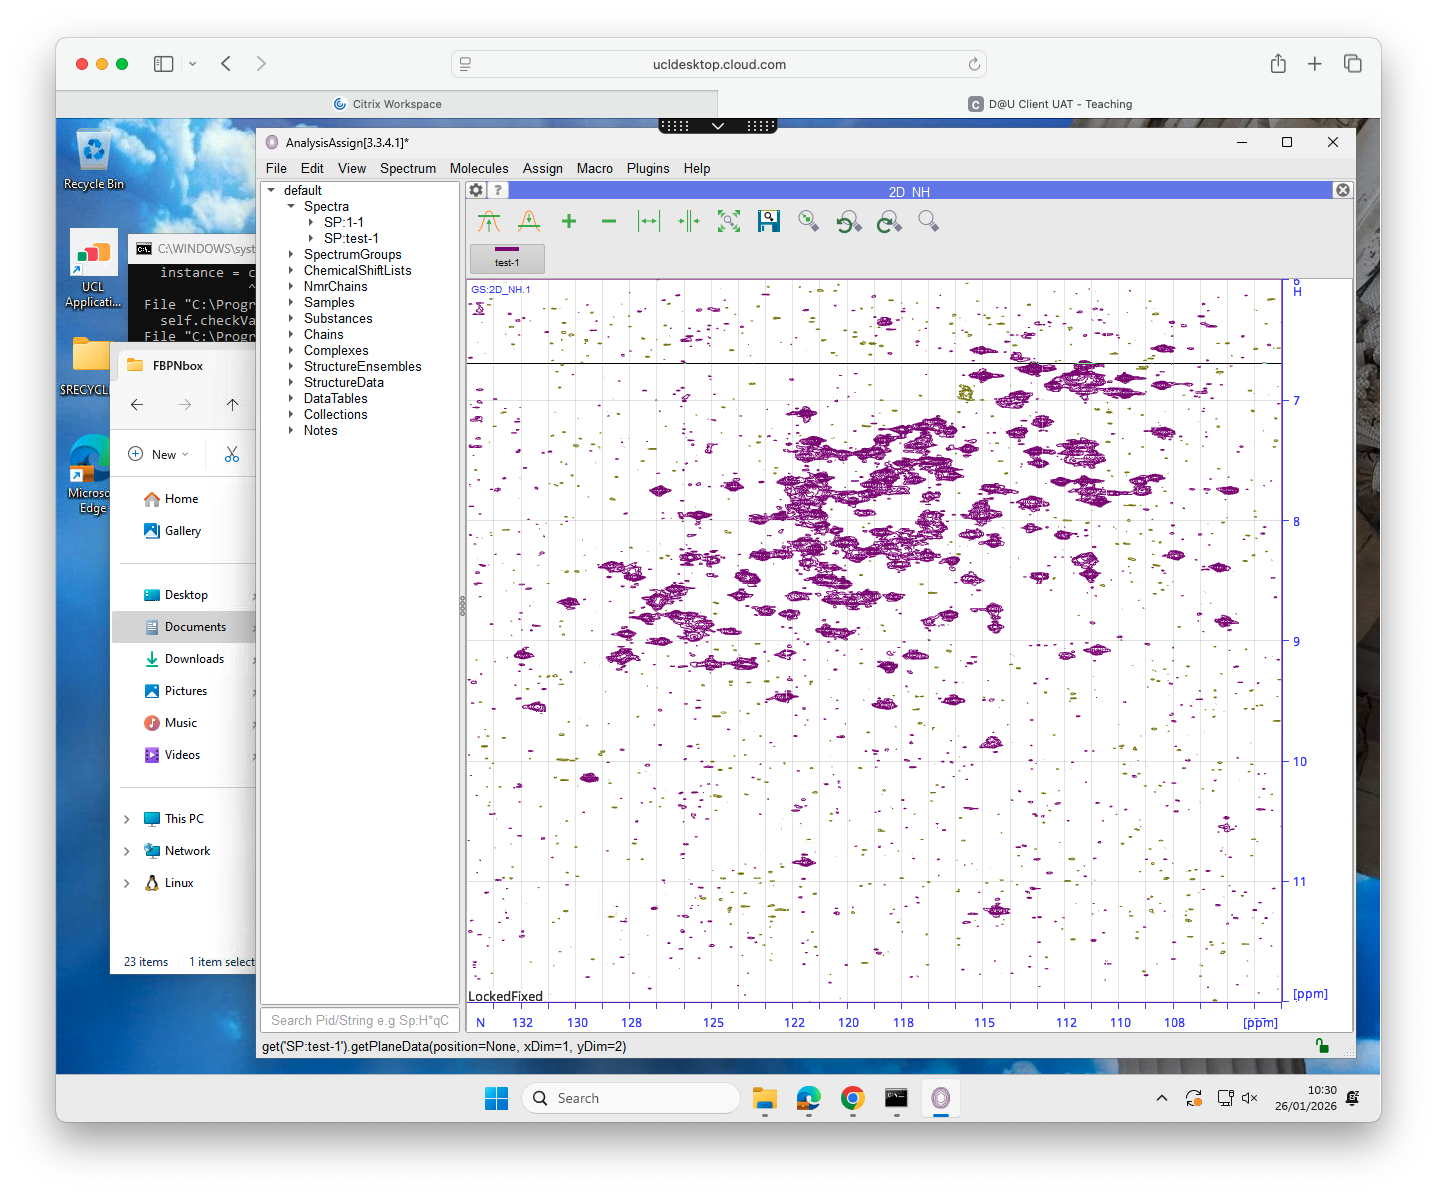1437x1196 pixels.
Task: Open the Macro menu
Action: pos(594,169)
